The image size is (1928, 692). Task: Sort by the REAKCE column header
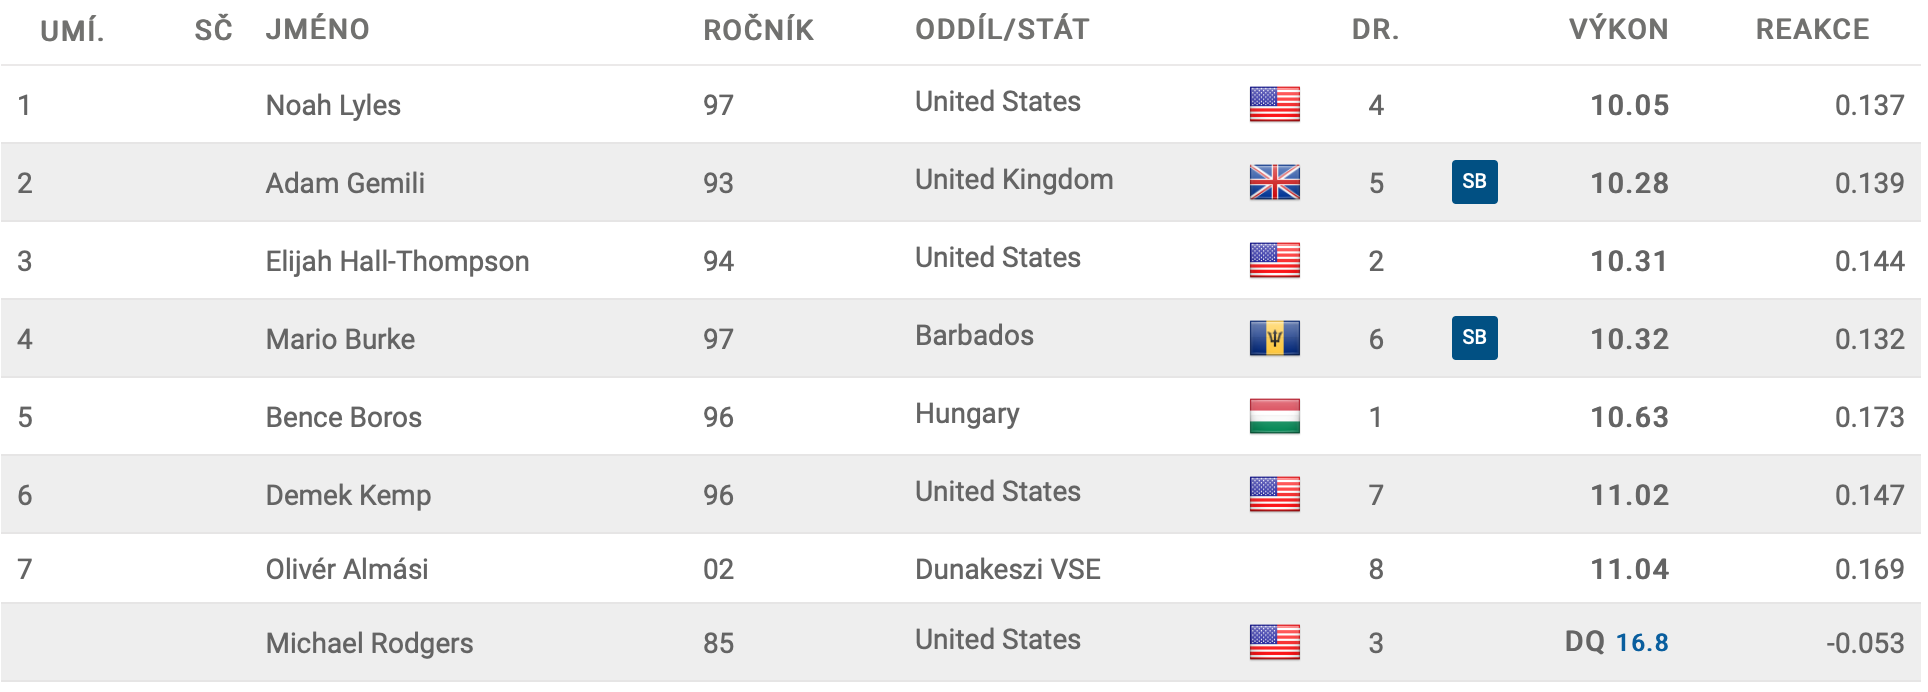point(1812,29)
